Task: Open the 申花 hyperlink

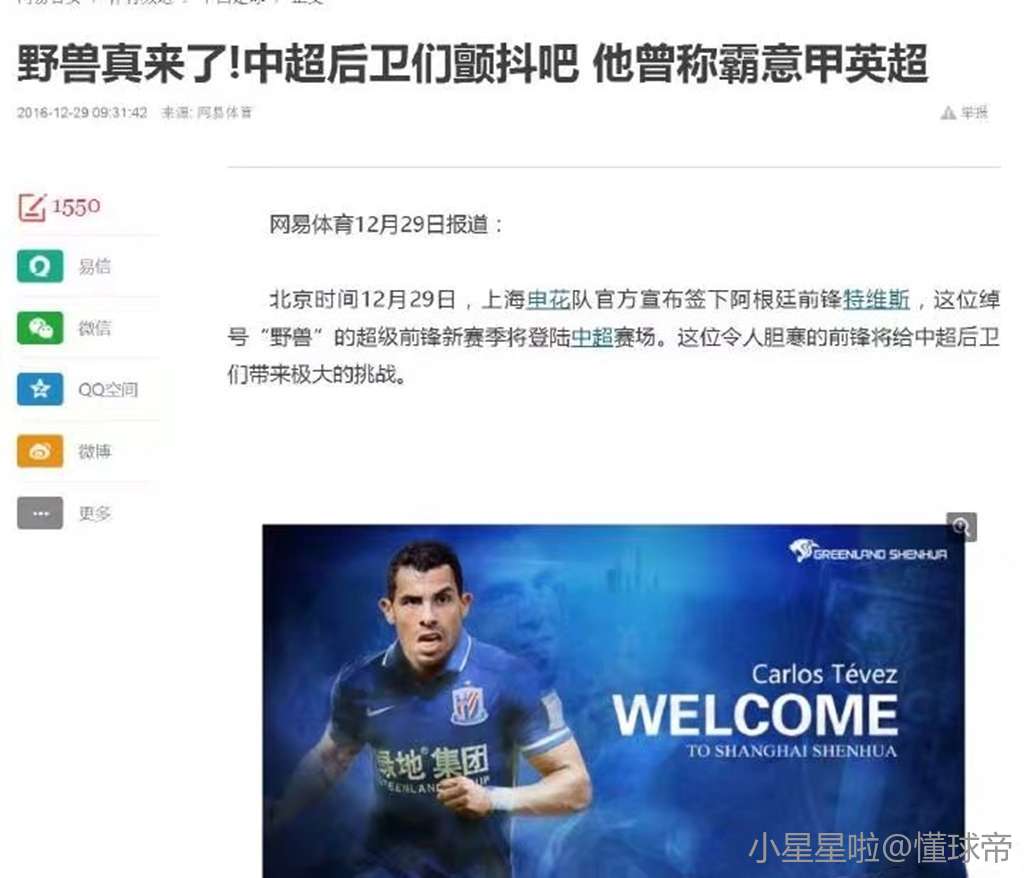Action: click(549, 300)
